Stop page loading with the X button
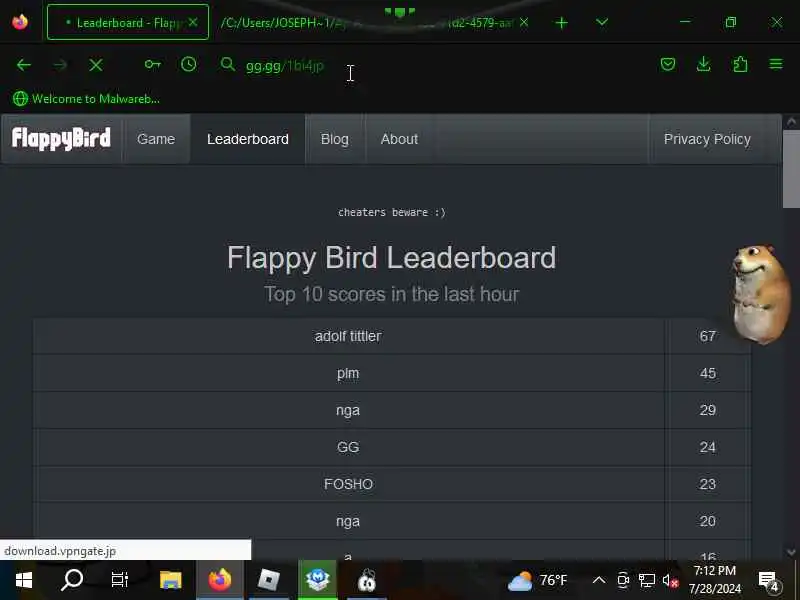Image resolution: width=800 pixels, height=600 pixels. pyautogui.click(x=96, y=65)
